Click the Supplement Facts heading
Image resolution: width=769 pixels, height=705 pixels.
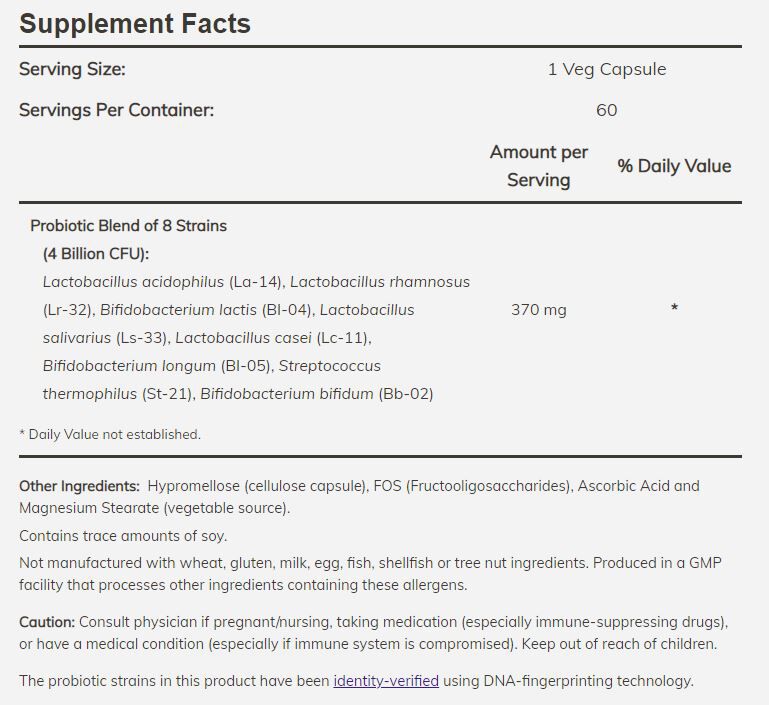pos(135,23)
